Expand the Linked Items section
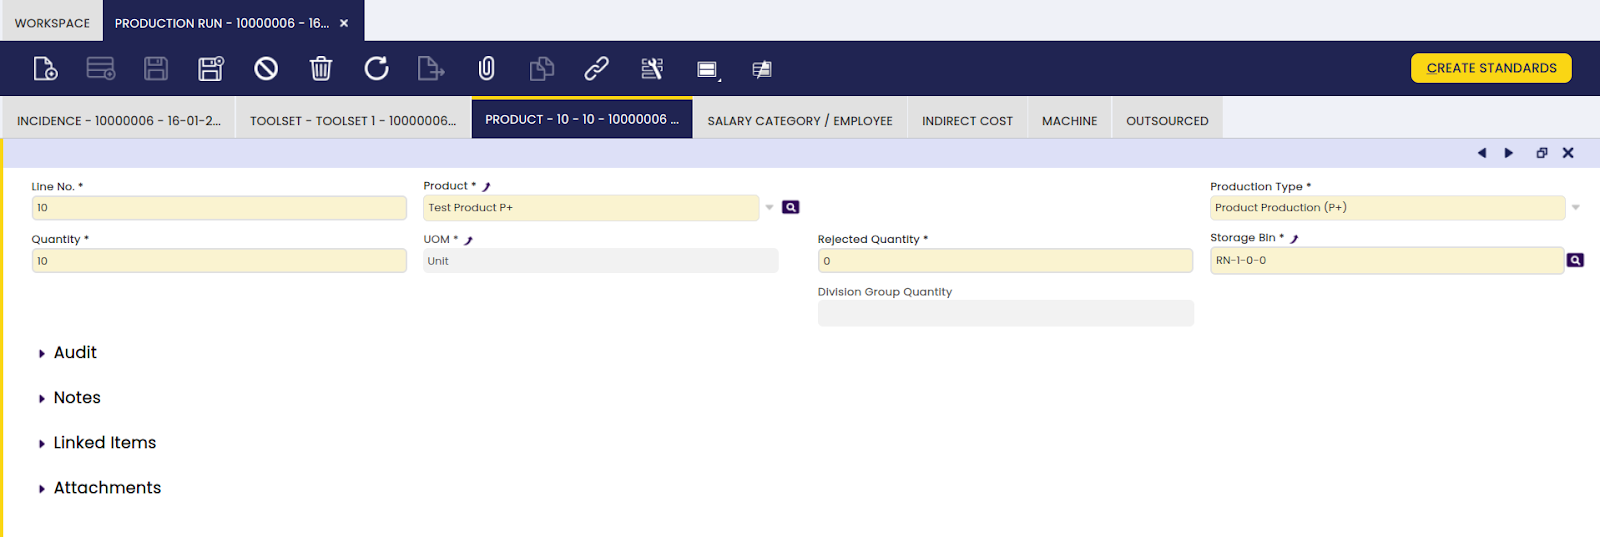 [x=104, y=443]
